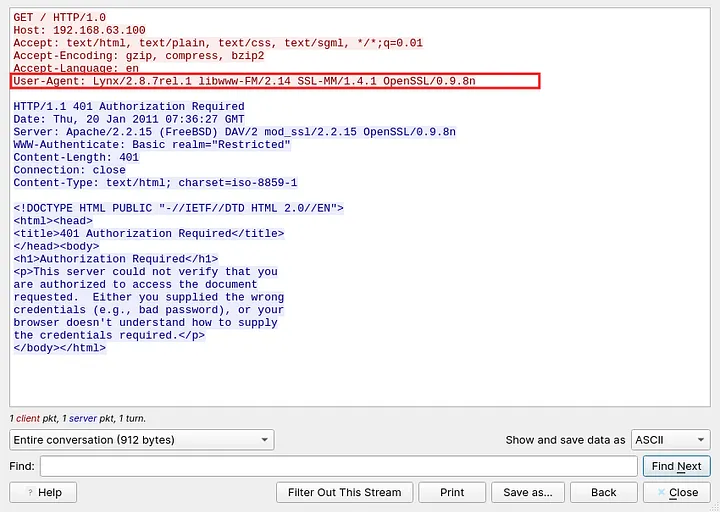Click the 'Date: Thu, 20 Jan 2011' line
The height and width of the screenshot is (512, 720).
coord(129,119)
